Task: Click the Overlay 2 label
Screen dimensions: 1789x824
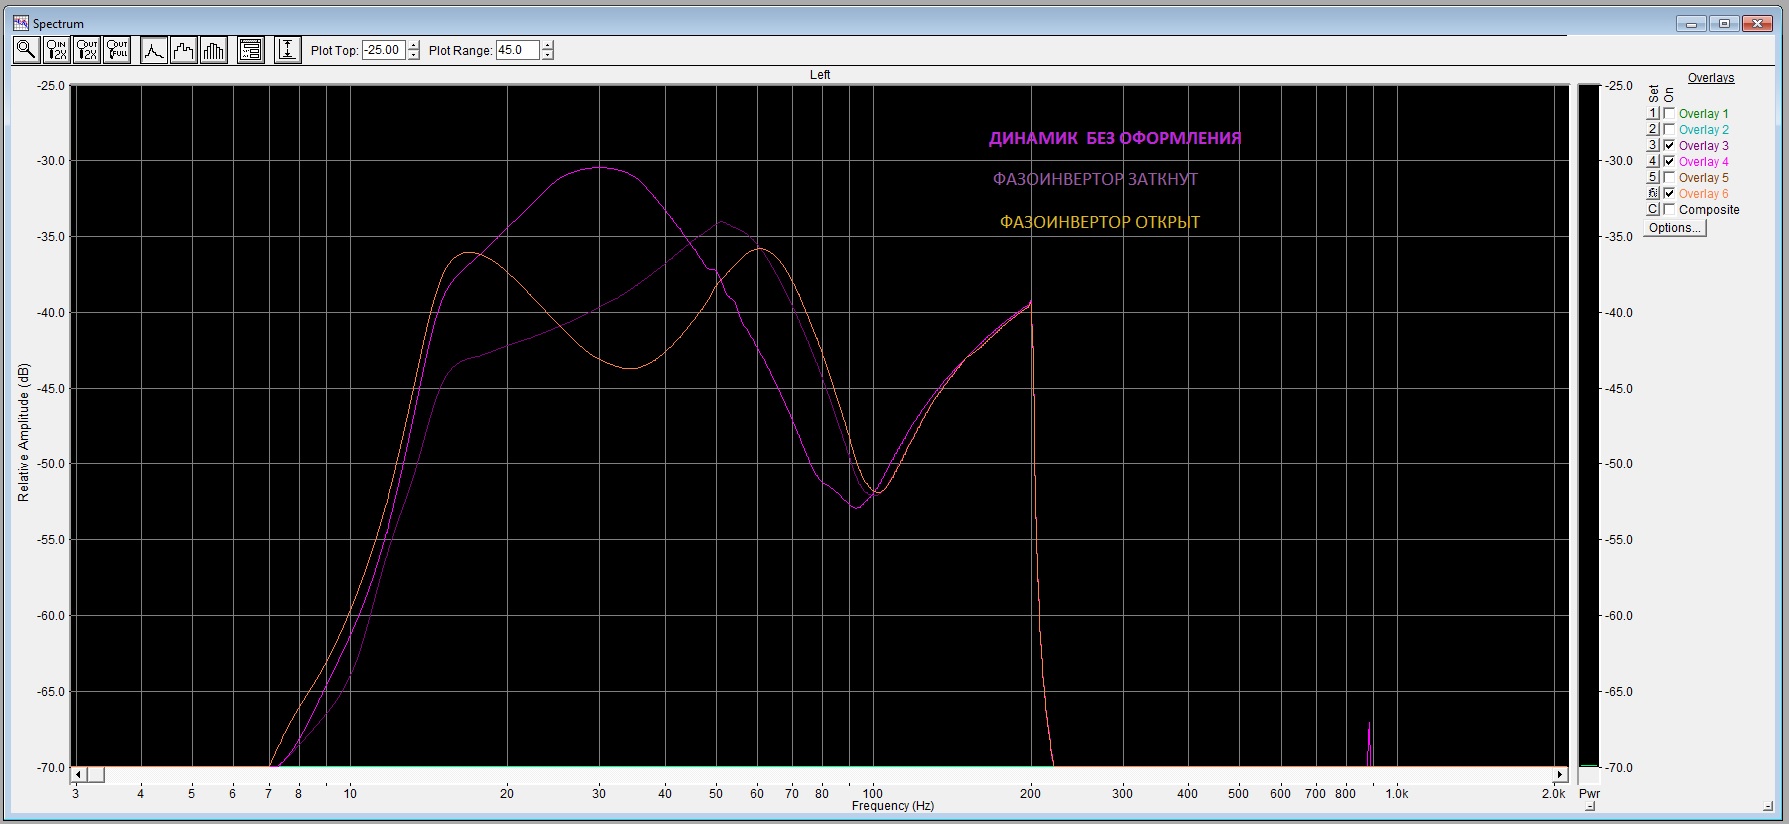Action: coord(1703,130)
